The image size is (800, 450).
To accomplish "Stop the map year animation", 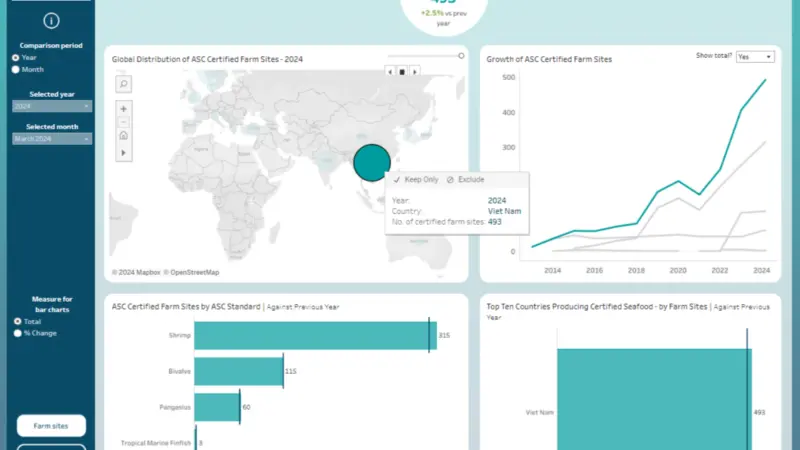I will click(x=402, y=72).
